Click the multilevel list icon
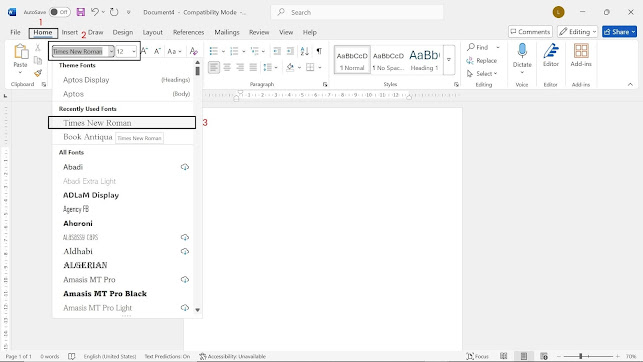Image resolution: width=643 pixels, height=362 pixels. point(255,51)
